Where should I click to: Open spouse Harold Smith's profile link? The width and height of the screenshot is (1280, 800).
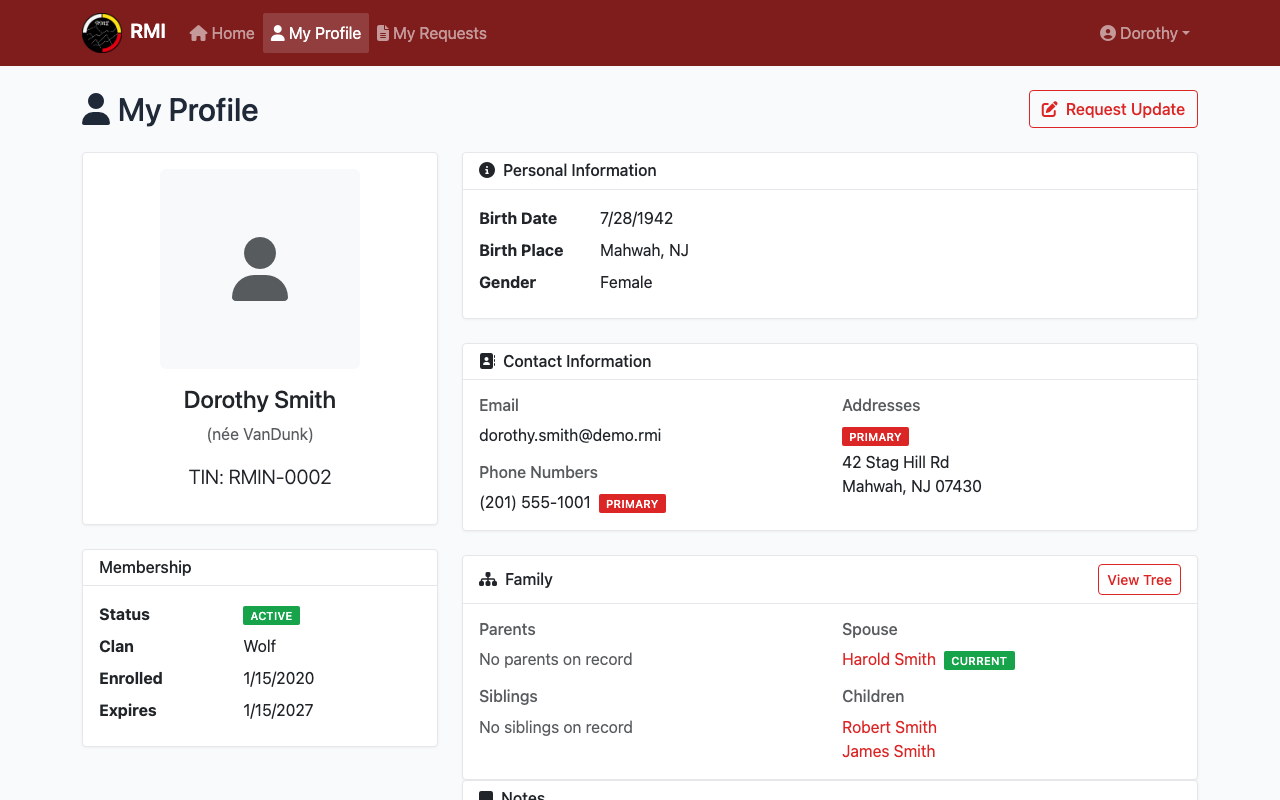click(x=888, y=659)
